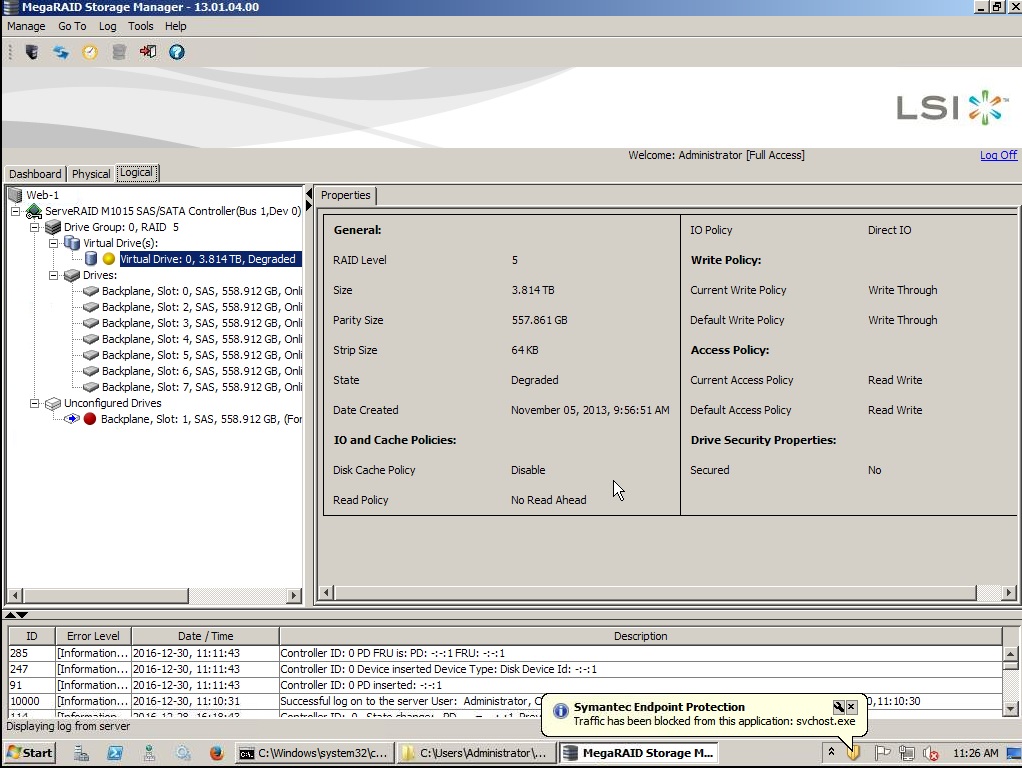Collapse the Virtual Drive(s) node

tap(53, 243)
